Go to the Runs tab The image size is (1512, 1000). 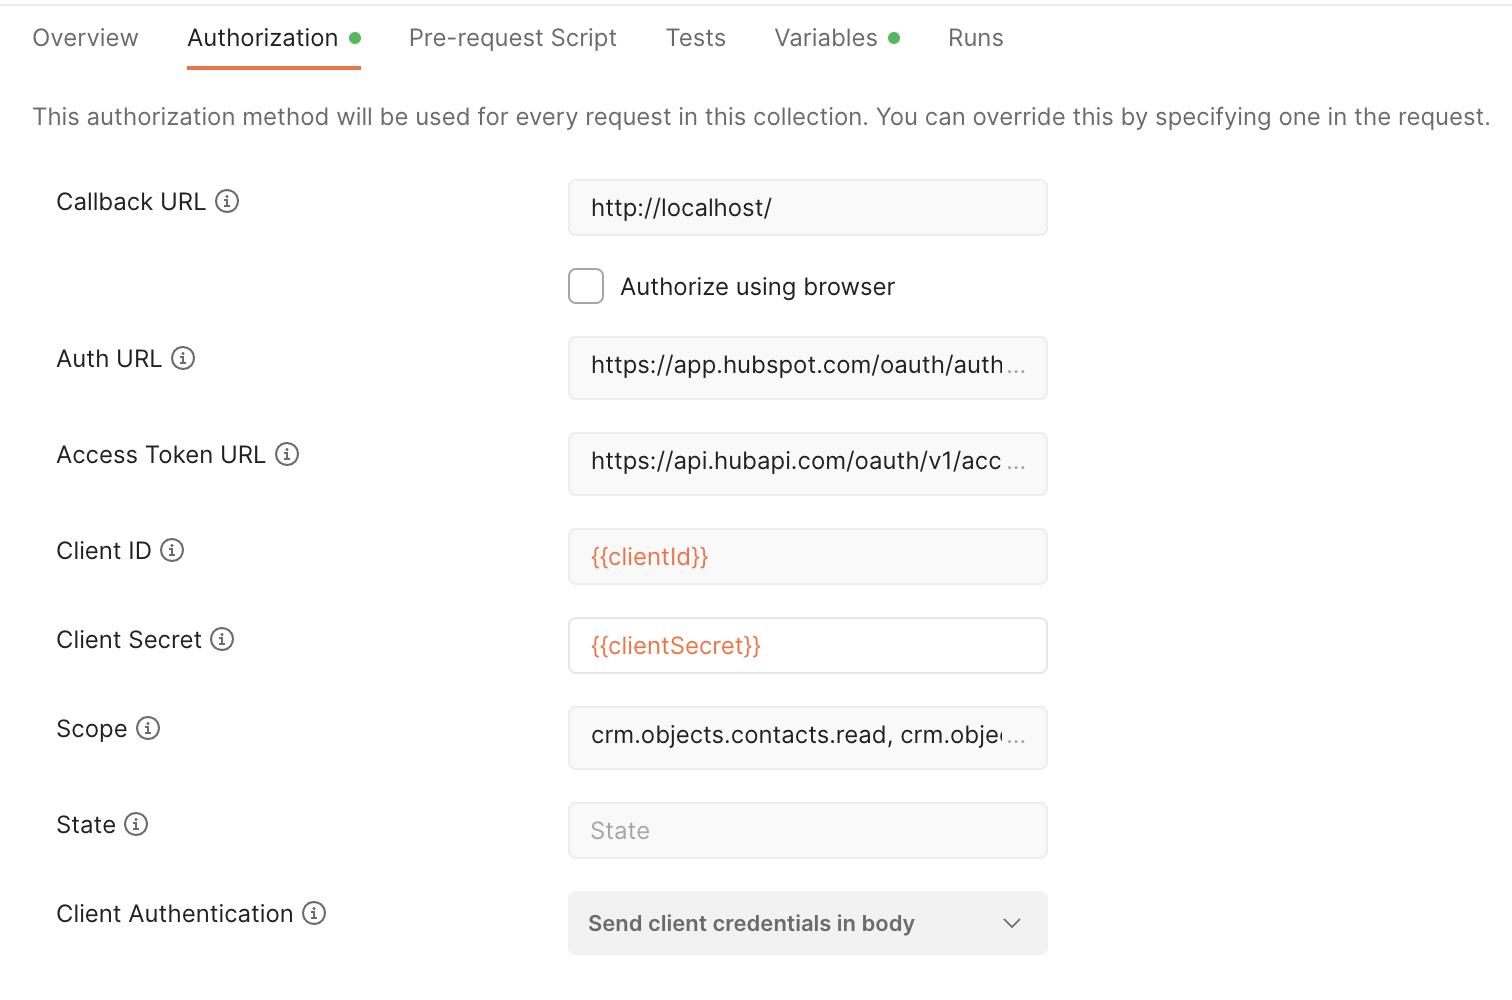975,38
